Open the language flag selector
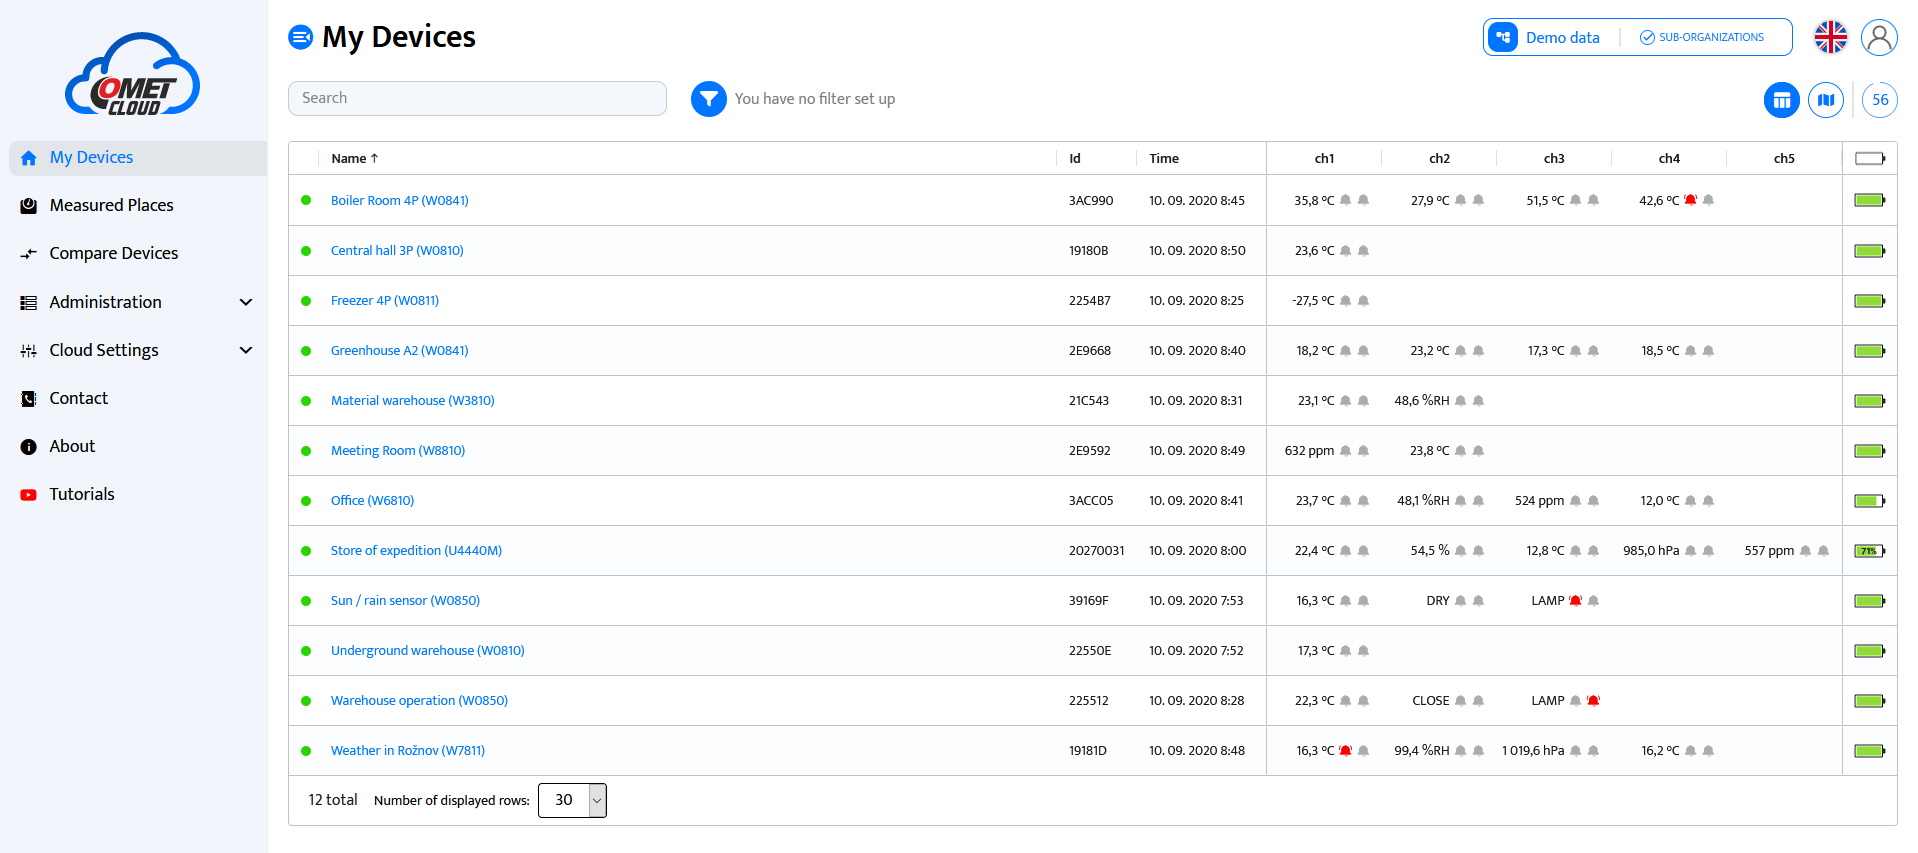The width and height of the screenshot is (1918, 853). tap(1830, 38)
